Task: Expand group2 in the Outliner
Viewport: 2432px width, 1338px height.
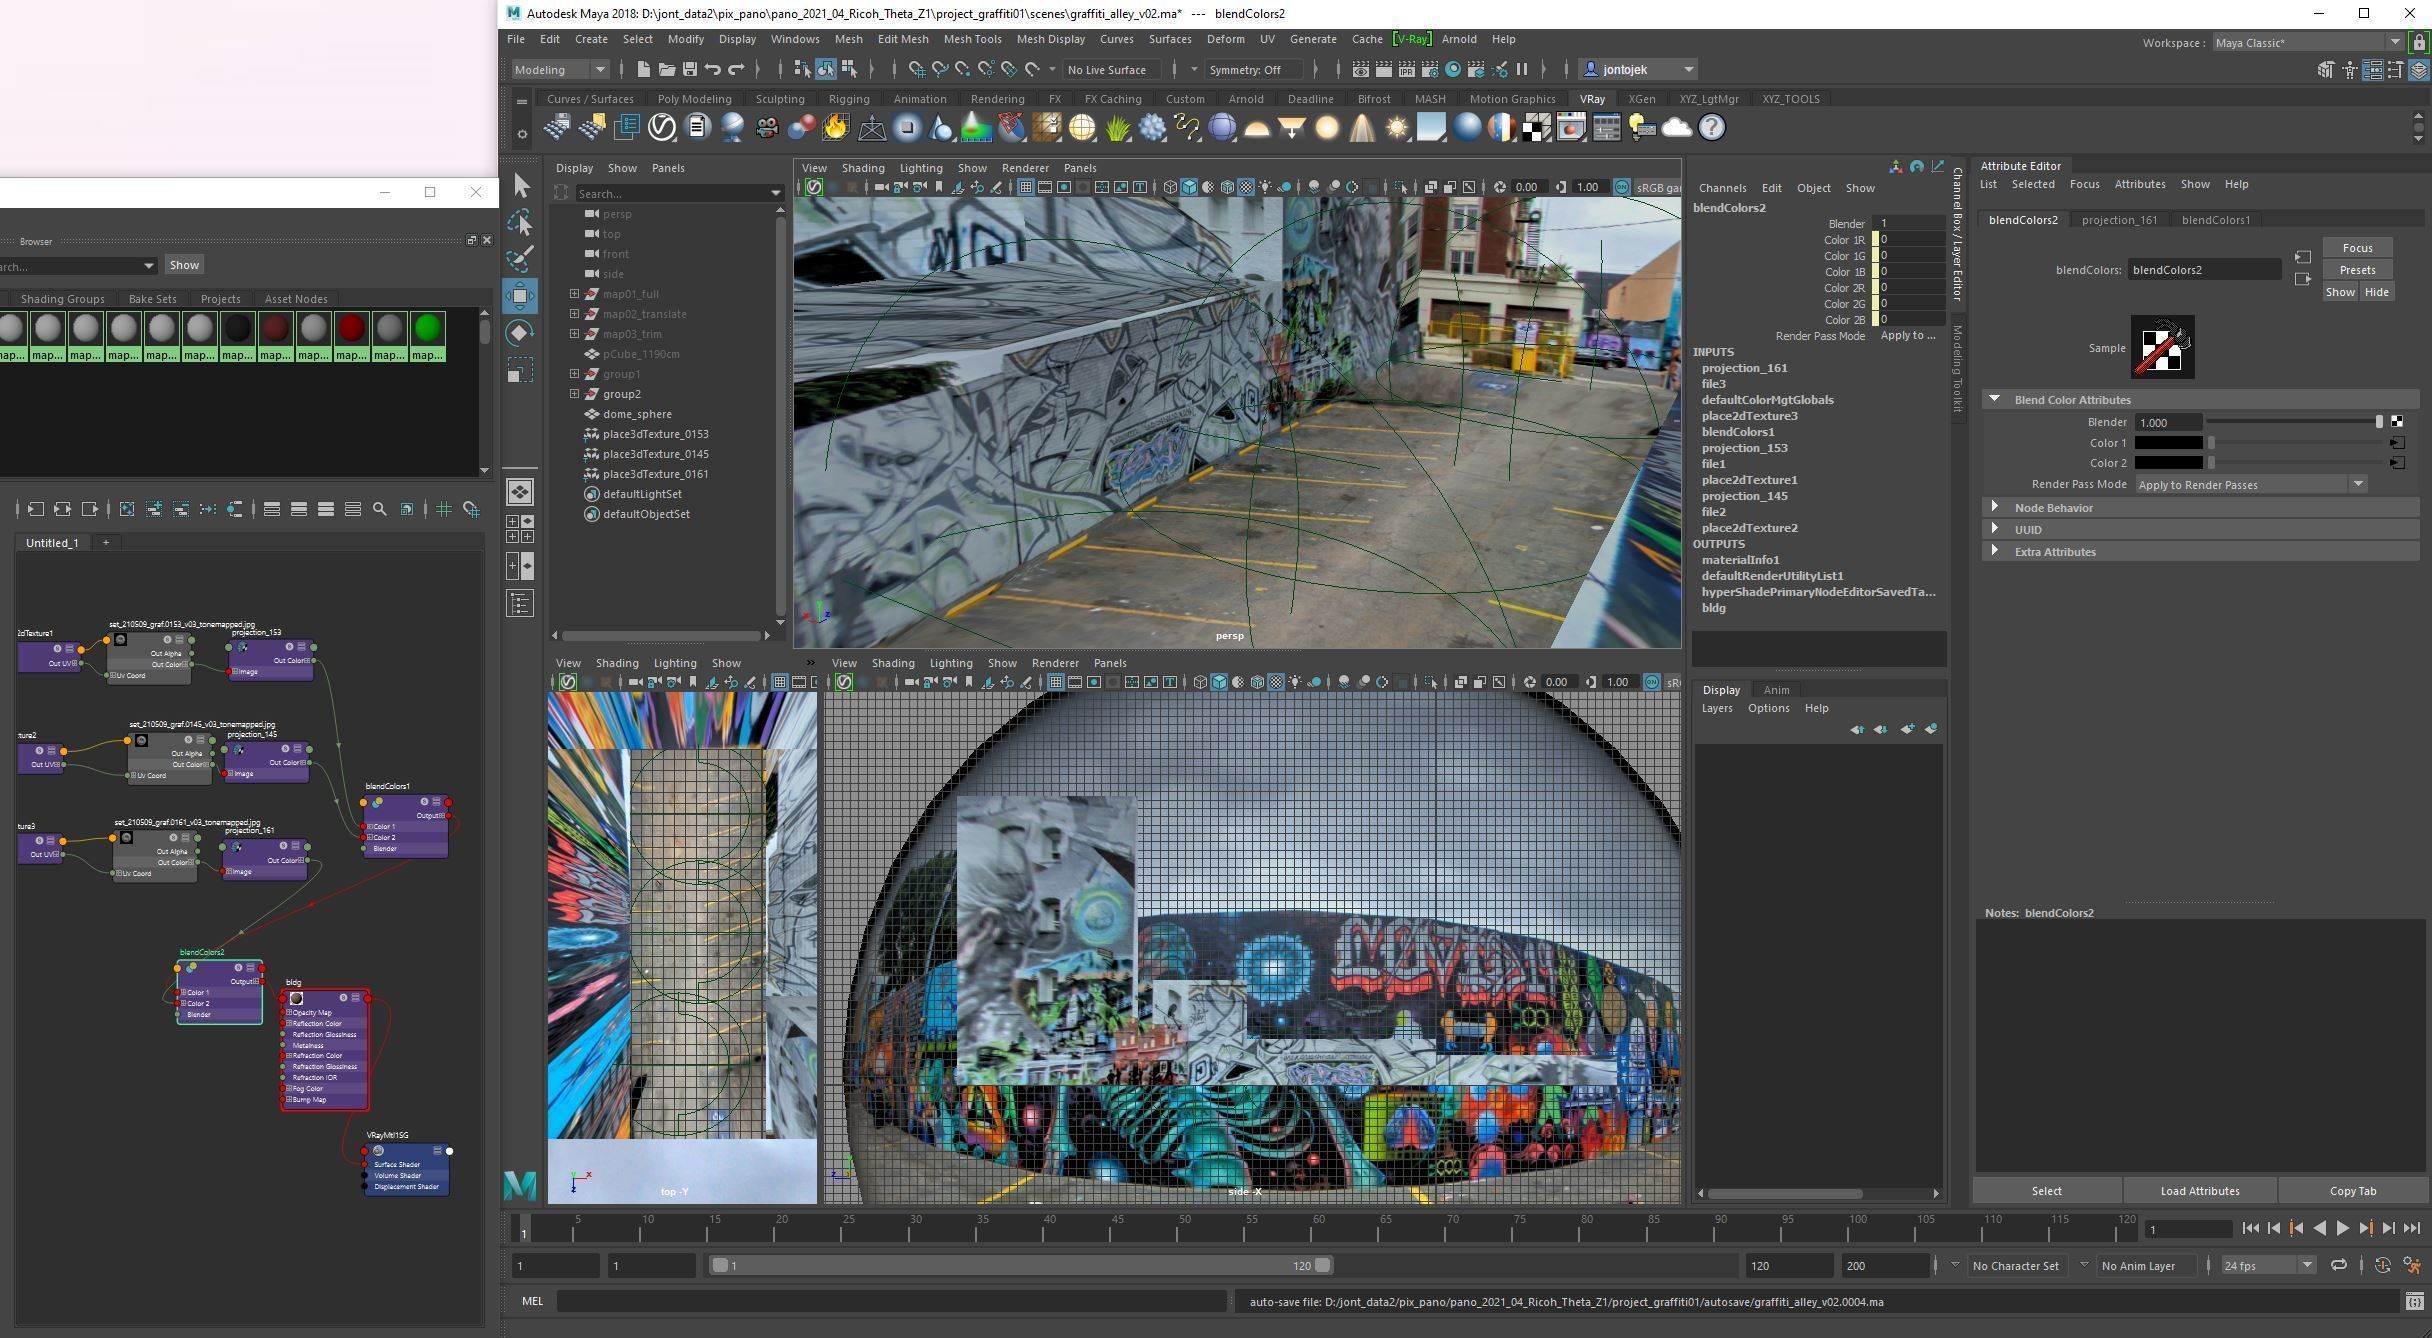Action: pyautogui.click(x=575, y=394)
